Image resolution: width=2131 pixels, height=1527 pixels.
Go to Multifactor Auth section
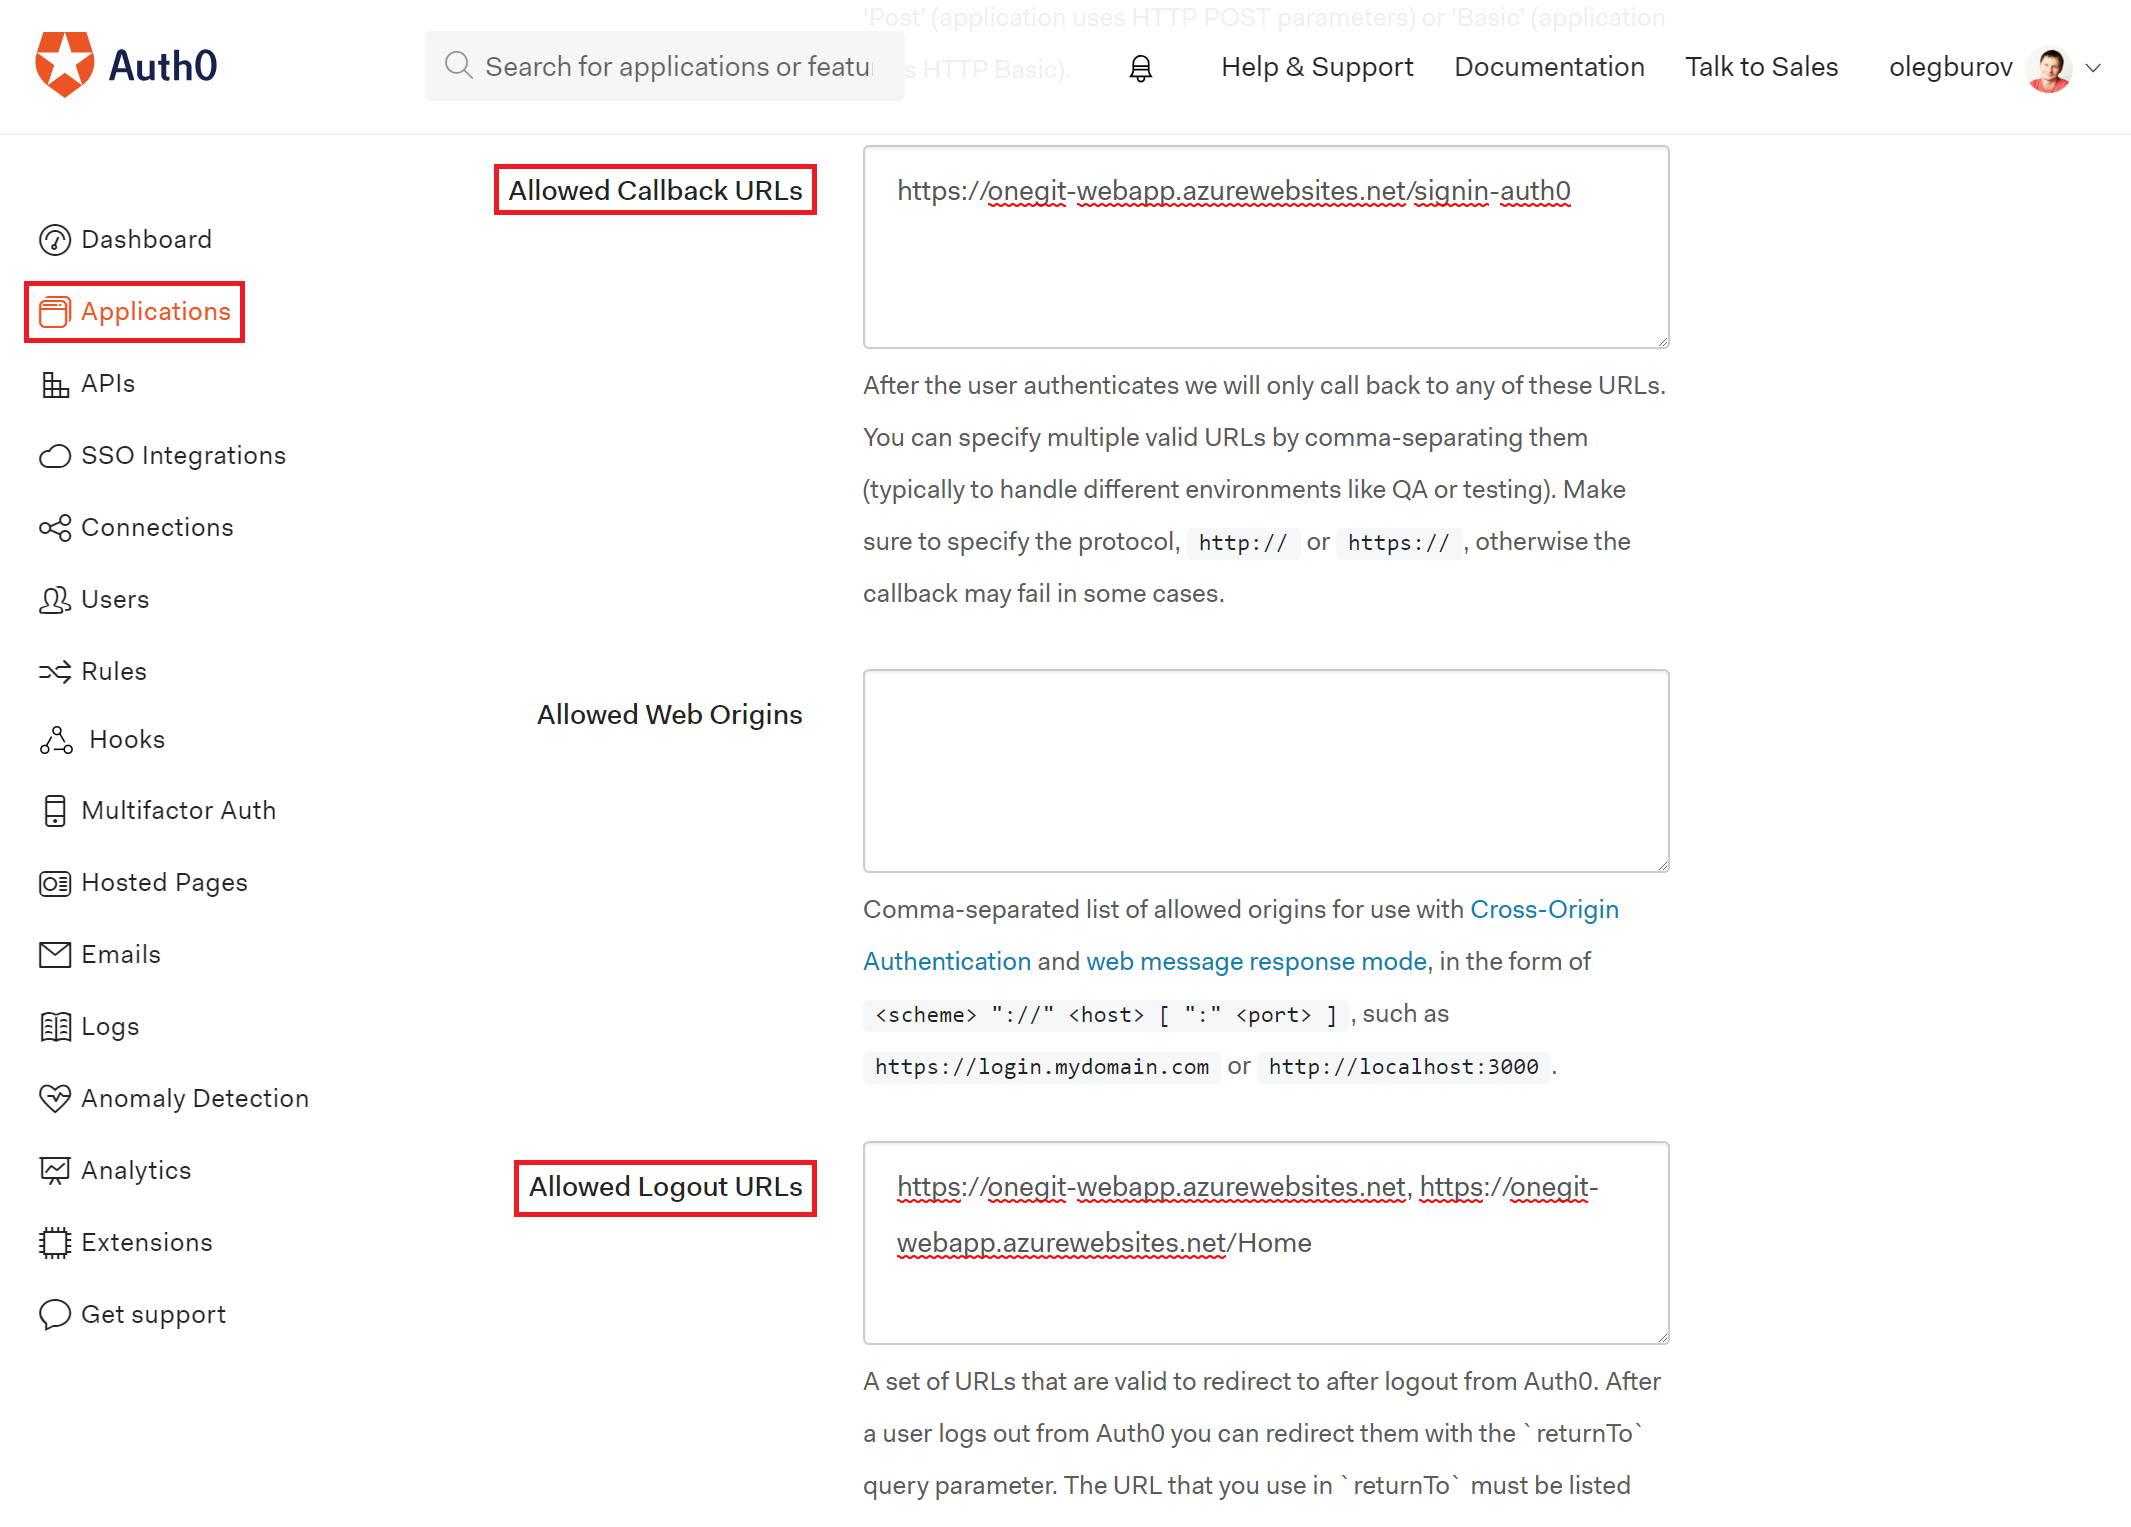pos(178,811)
